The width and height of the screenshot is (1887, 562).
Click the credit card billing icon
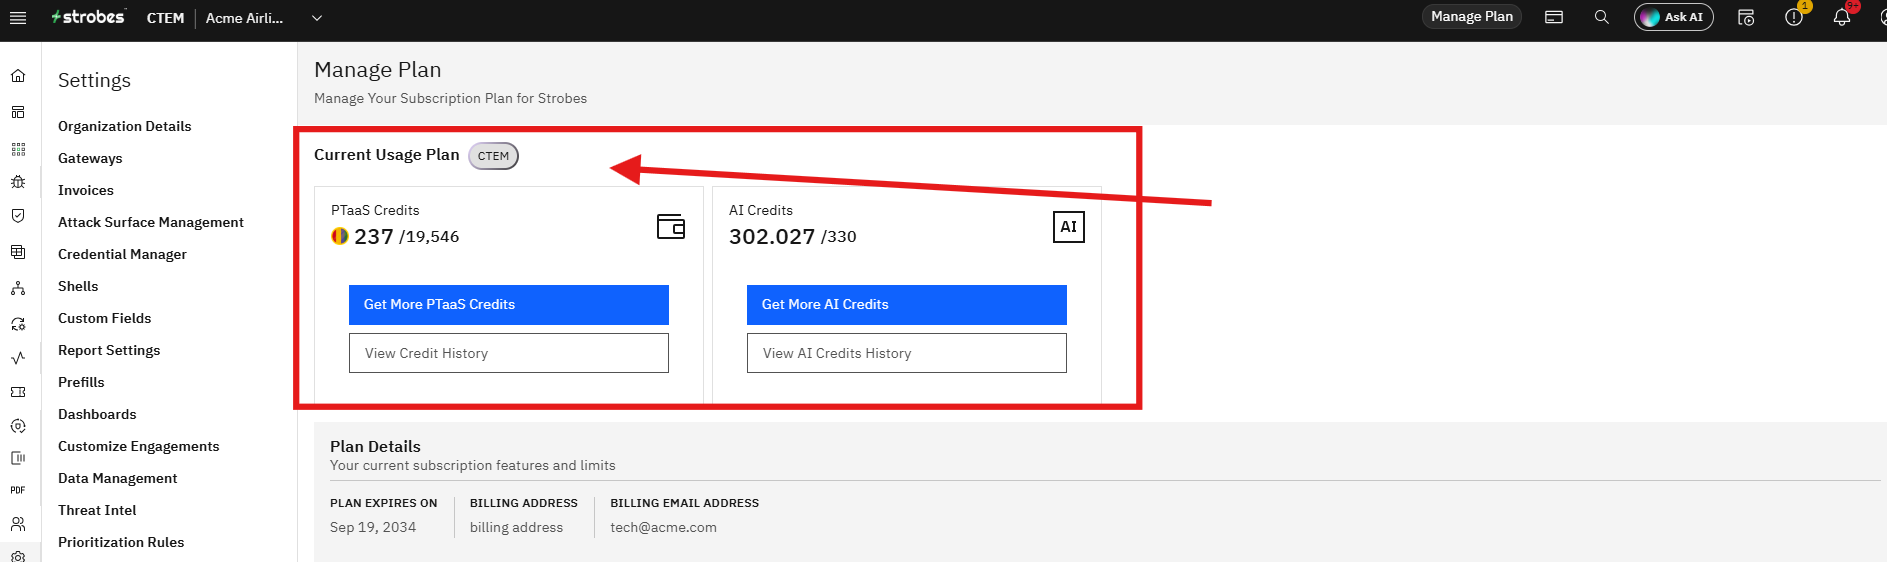point(1554,17)
